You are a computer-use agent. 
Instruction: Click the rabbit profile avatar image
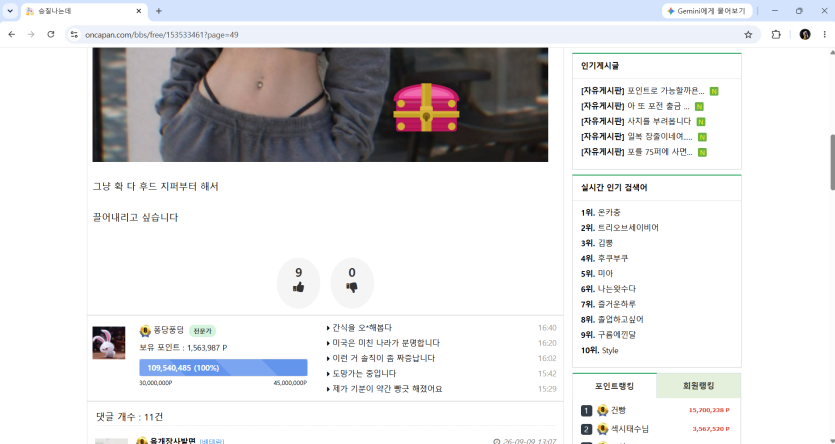[109, 343]
